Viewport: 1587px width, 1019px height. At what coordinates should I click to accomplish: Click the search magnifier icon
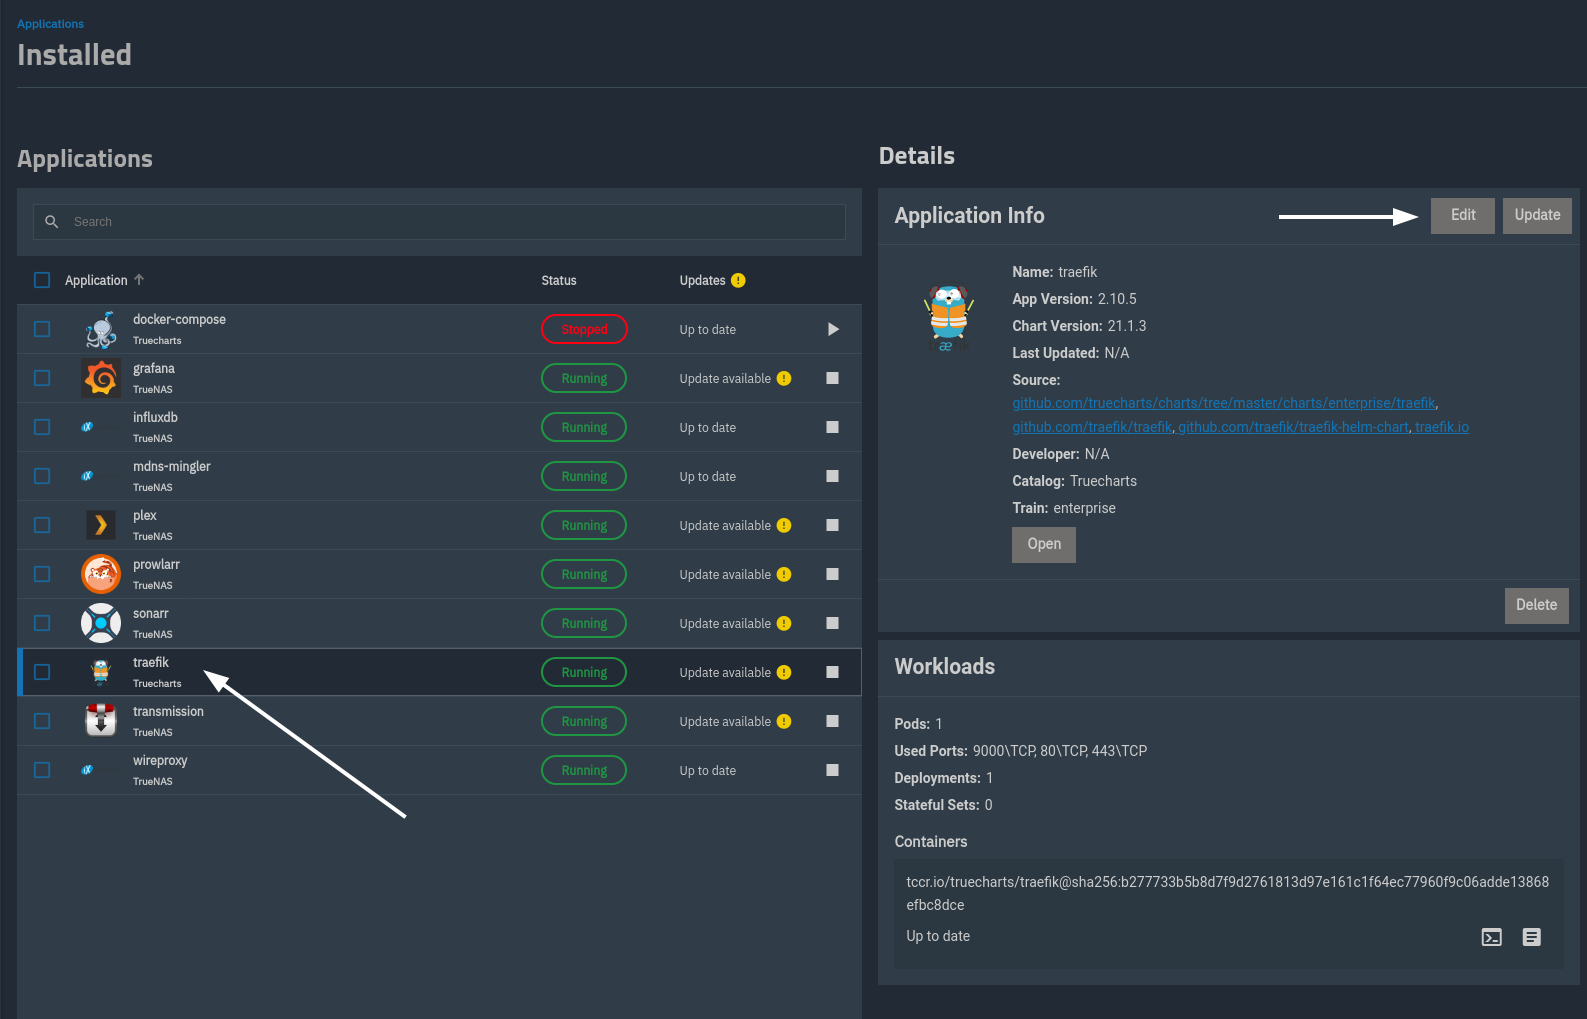coord(52,222)
